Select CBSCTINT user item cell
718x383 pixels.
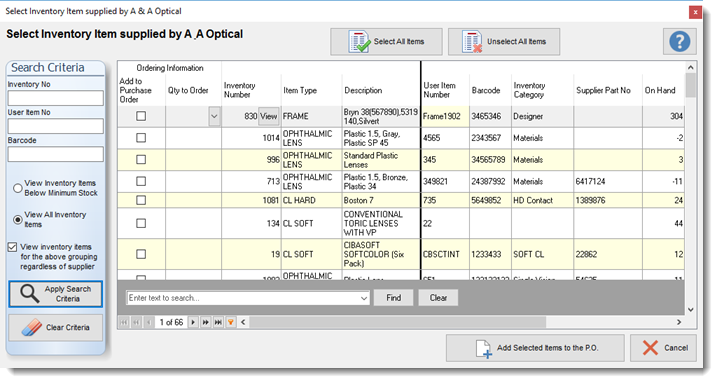point(445,254)
